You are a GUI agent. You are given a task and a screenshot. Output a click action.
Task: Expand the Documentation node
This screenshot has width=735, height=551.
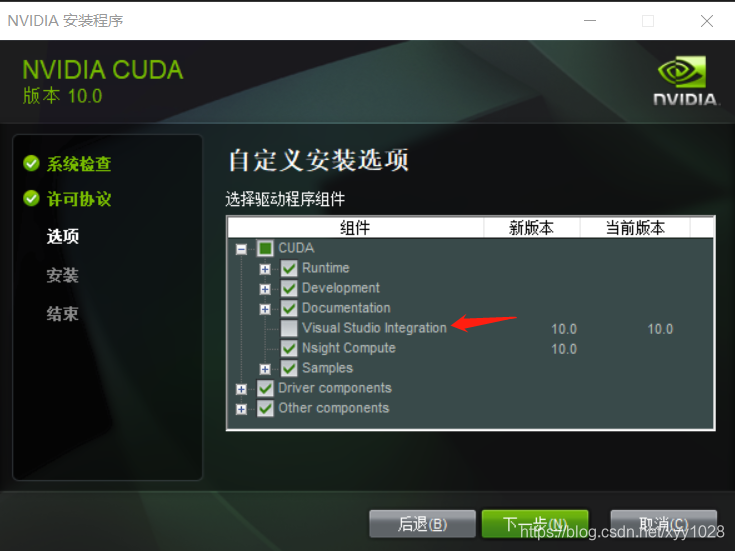265,309
